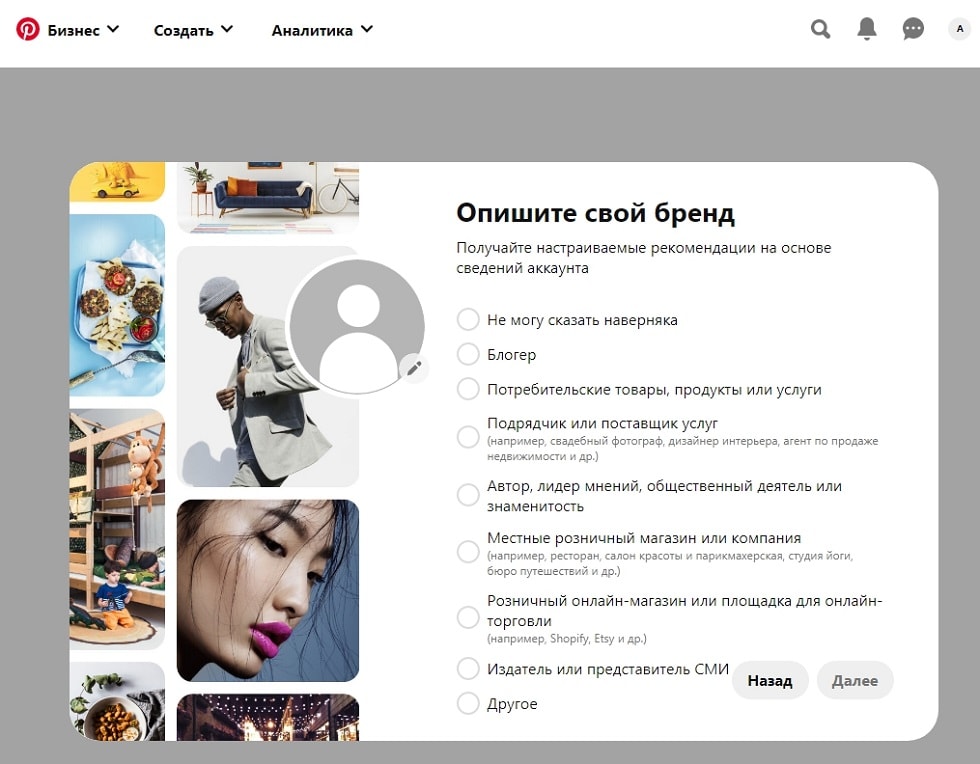This screenshot has width=980, height=764.
Task: Open the account avatar 'A'
Action: click(959, 29)
